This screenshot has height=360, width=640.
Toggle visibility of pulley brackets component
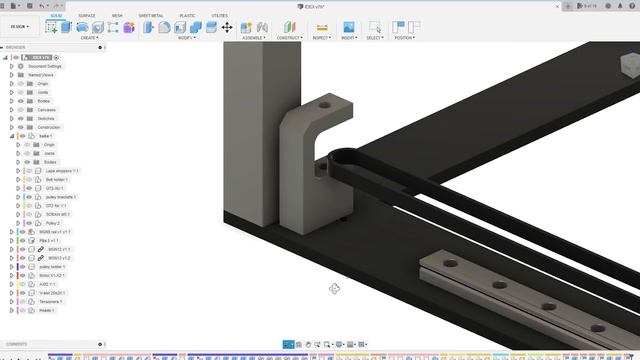[x=29, y=197]
